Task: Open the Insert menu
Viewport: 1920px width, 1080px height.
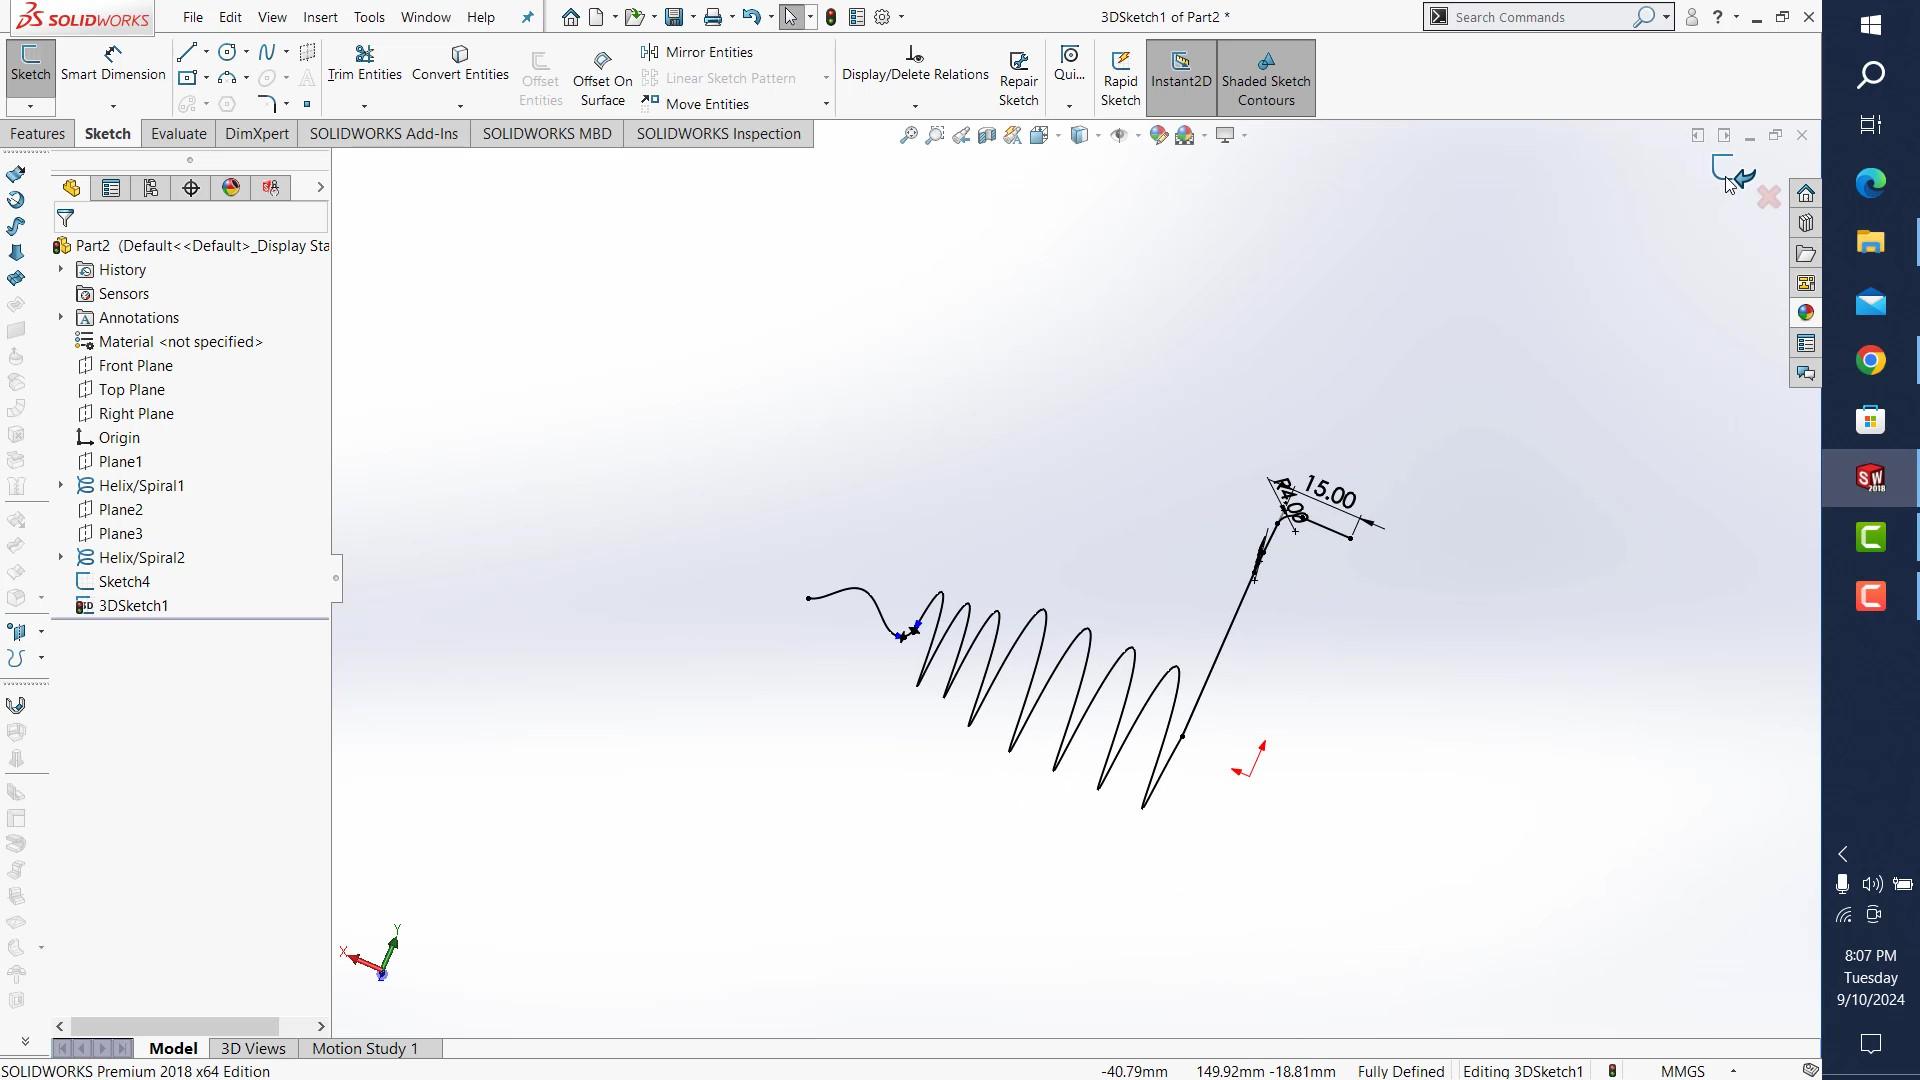Action: (320, 17)
